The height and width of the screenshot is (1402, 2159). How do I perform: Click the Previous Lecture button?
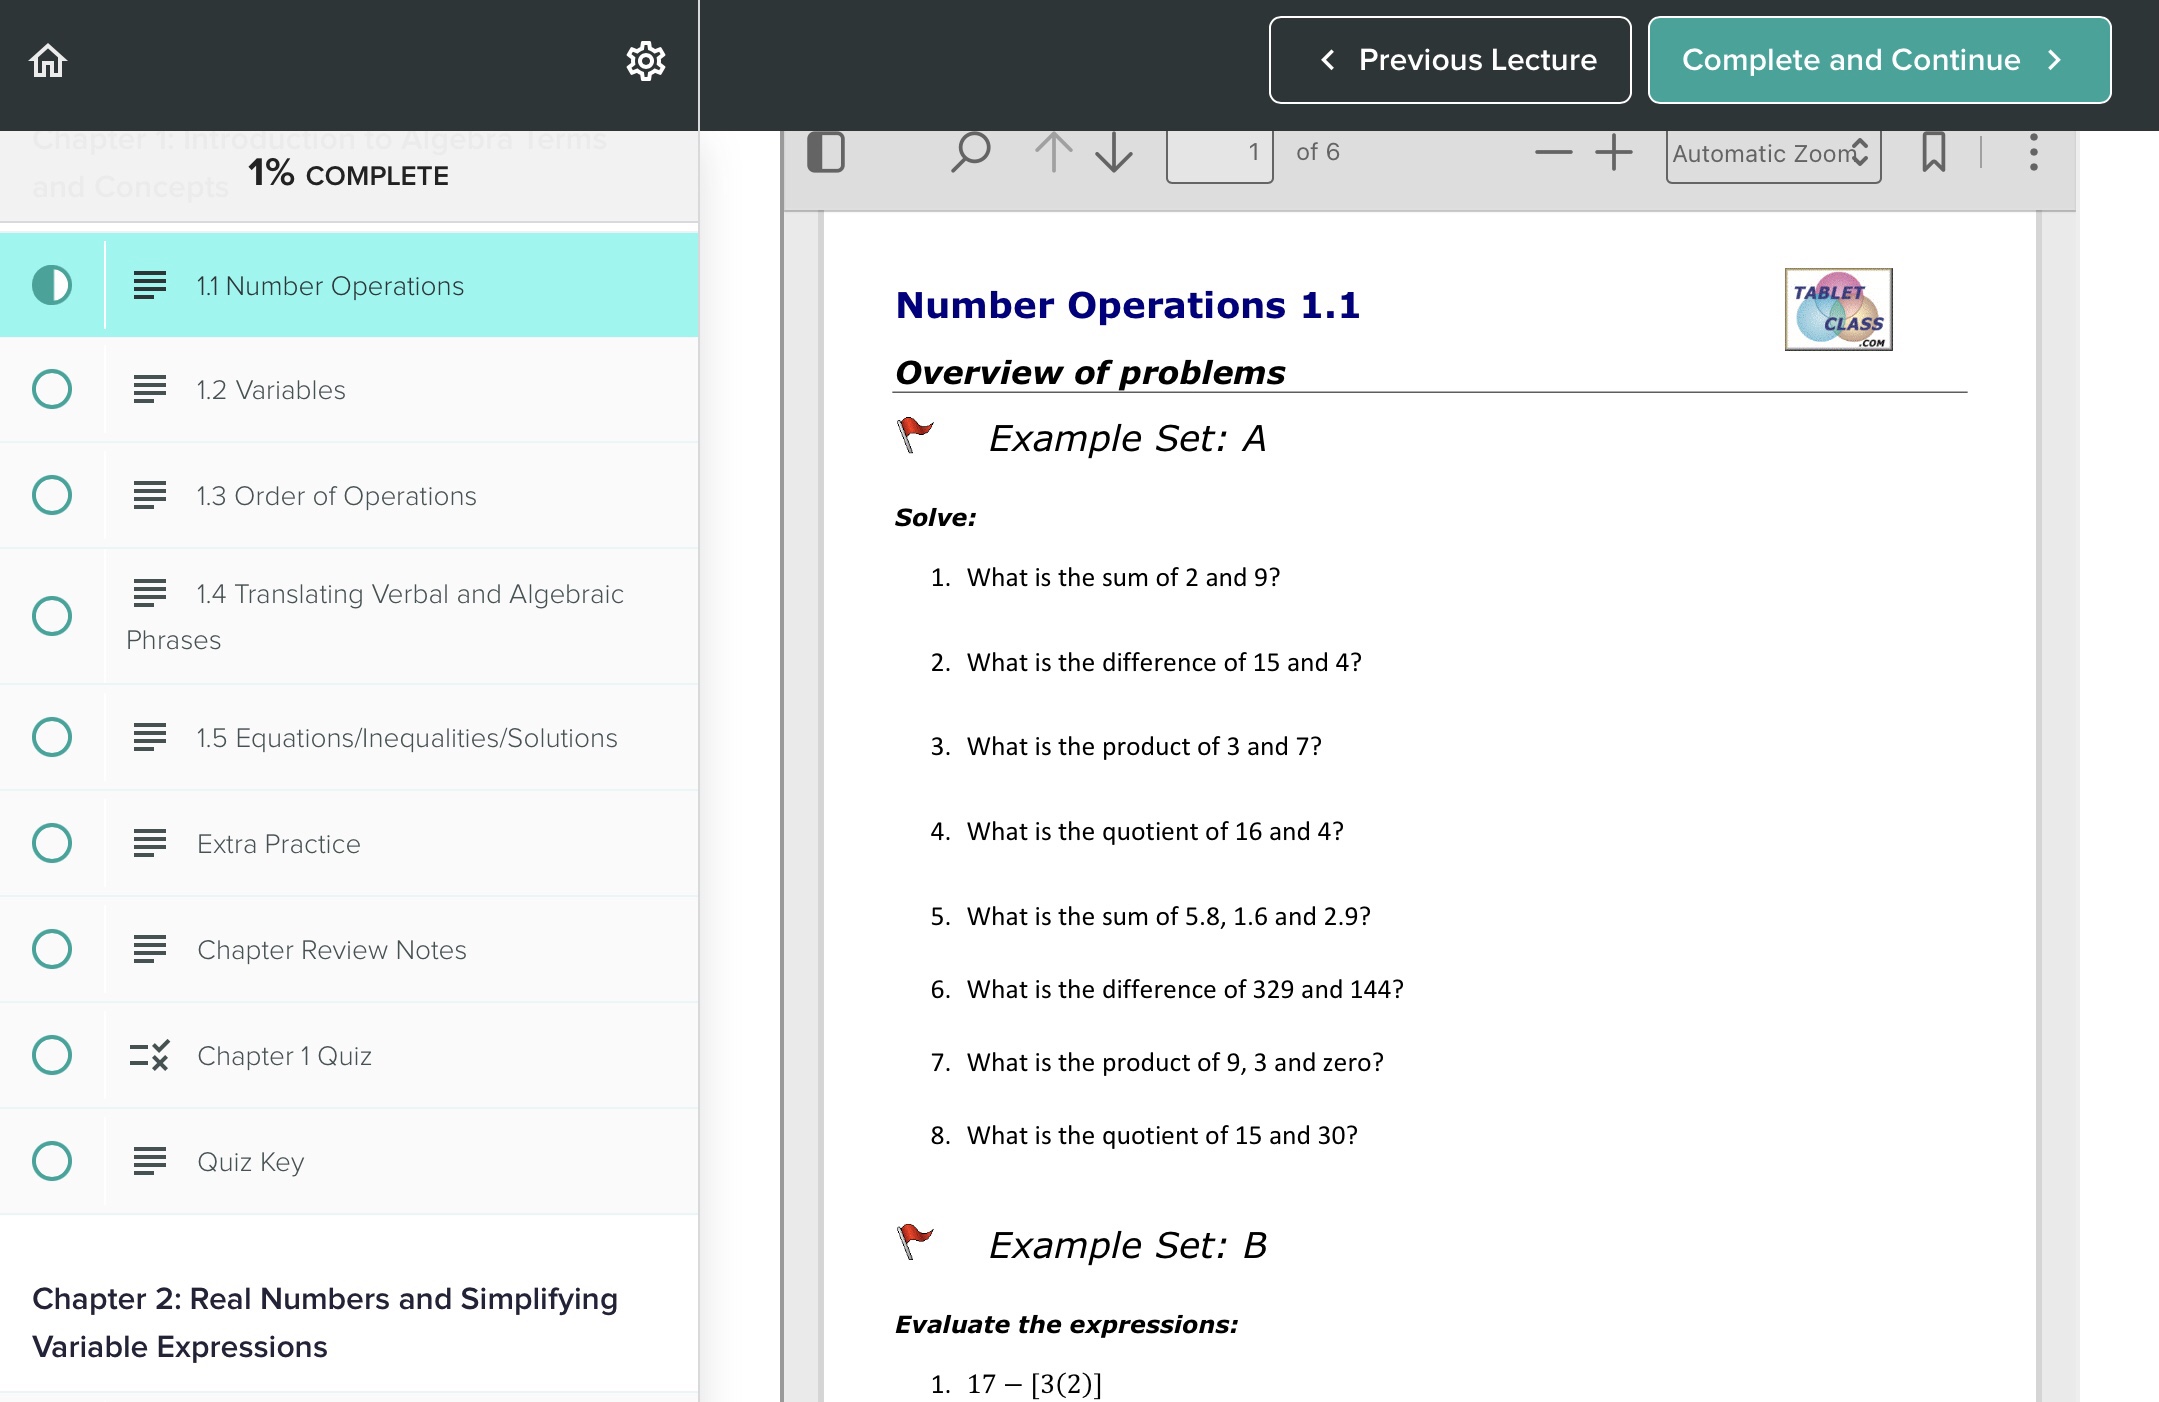click(1448, 60)
